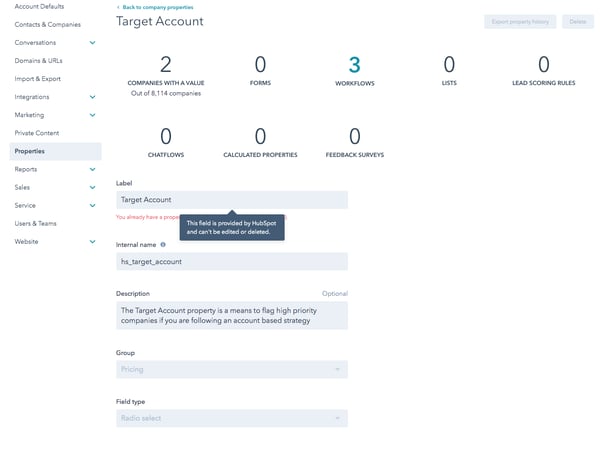Image resolution: width=600 pixels, height=450 pixels.
Task: Click the Internal name info icon
Action: [x=163, y=245]
